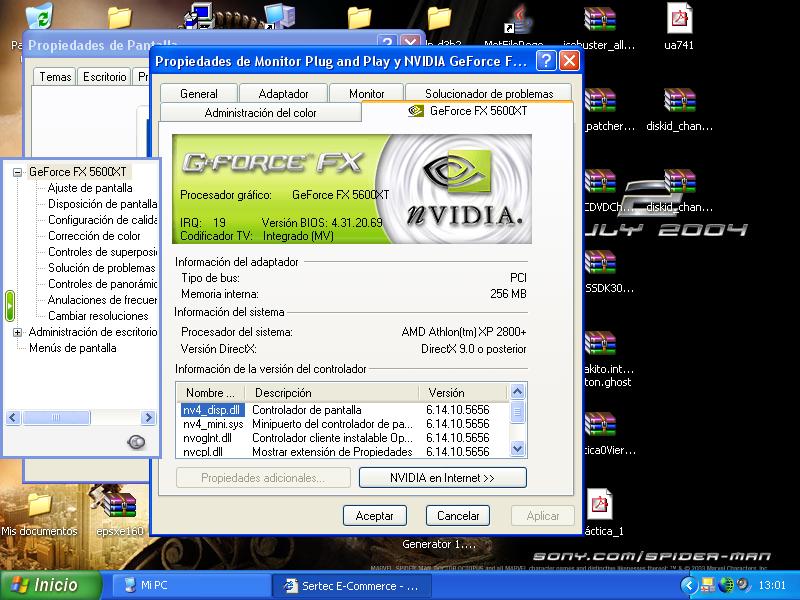The image size is (800, 600).
Task: Select the akito.int archive desktop icon
Action: [601, 343]
